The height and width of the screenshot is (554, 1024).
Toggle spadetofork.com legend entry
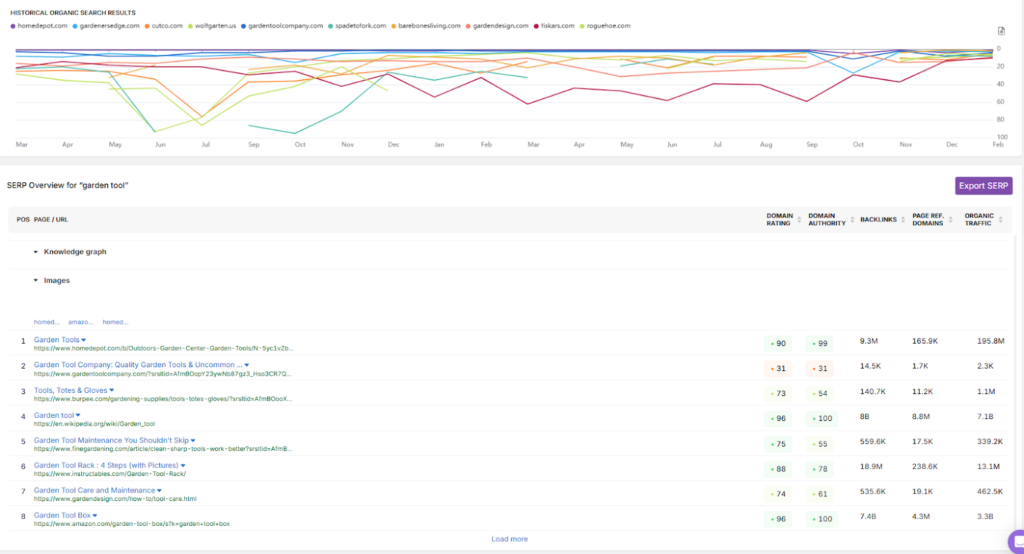(x=357, y=26)
